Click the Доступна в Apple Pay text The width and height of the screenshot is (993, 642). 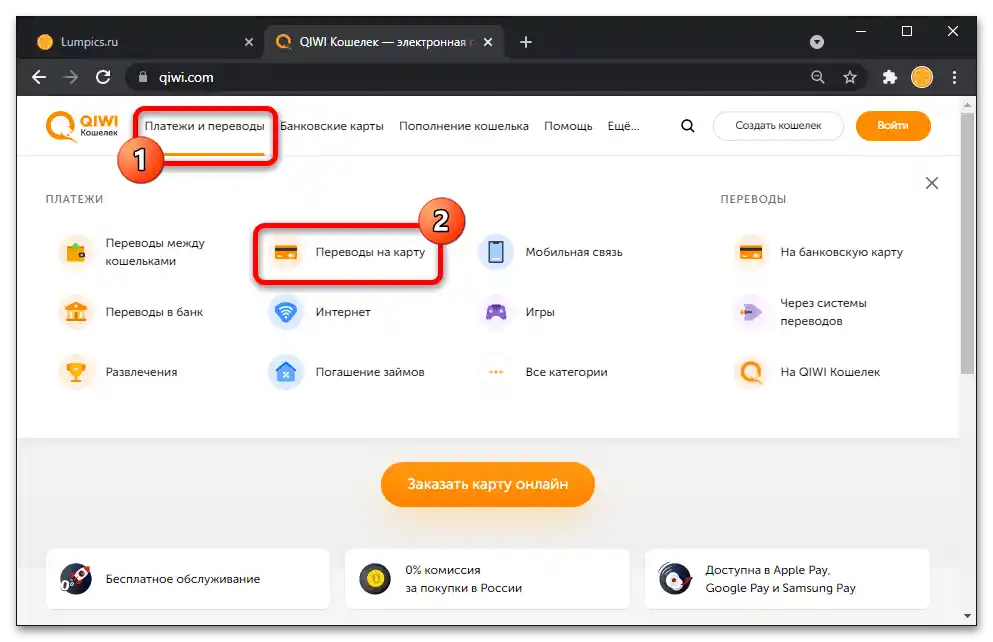(x=780, y=579)
